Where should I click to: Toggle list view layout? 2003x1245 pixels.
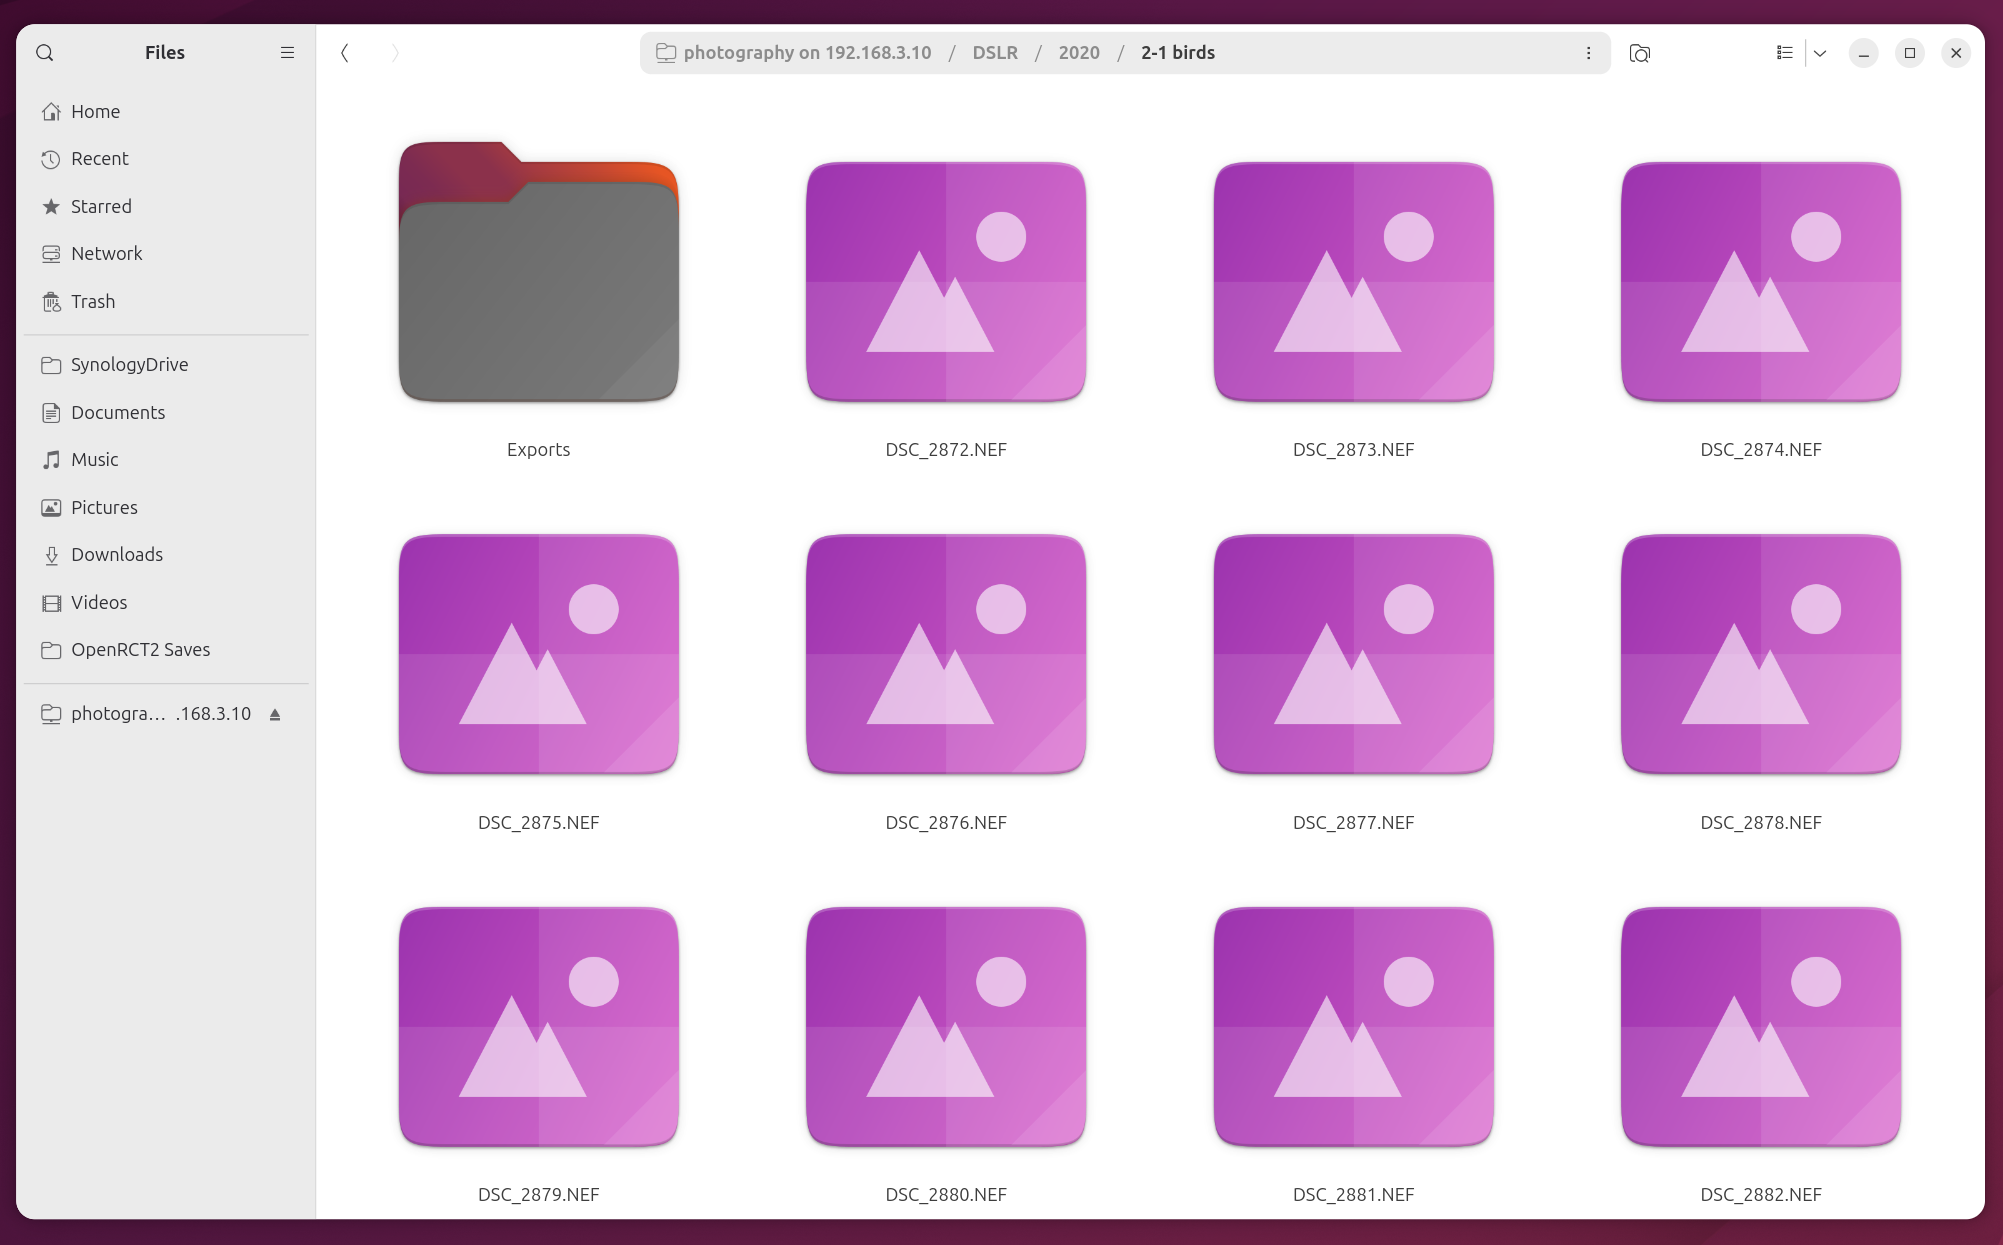coord(1784,53)
